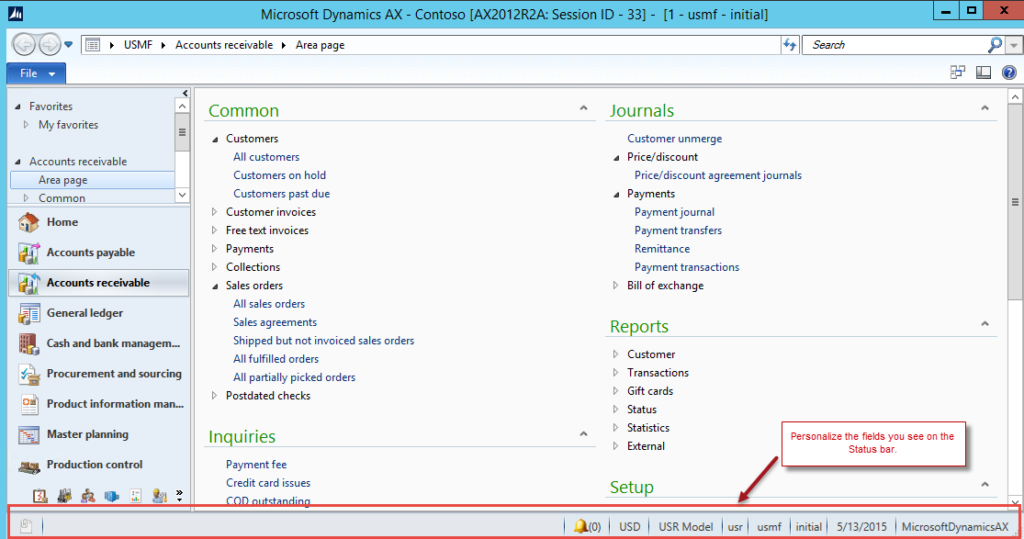This screenshot has height=539, width=1024.
Task: Click the back navigation arrow button
Action: pyautogui.click(x=24, y=44)
